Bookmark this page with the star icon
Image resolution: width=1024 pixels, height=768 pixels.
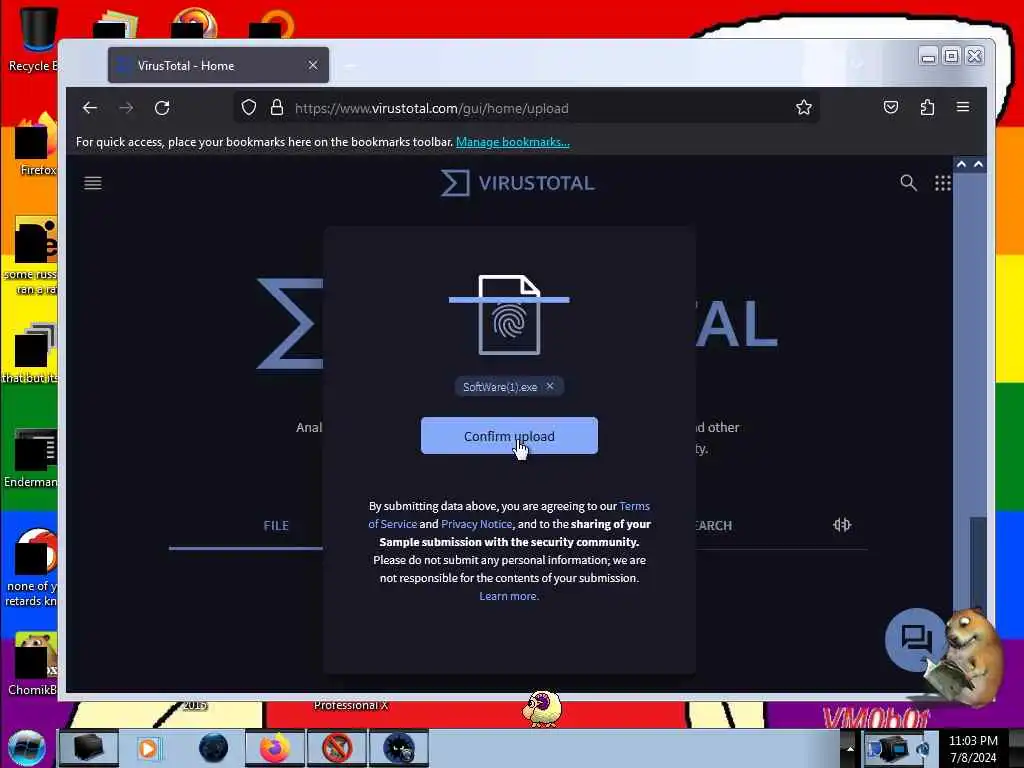point(804,108)
